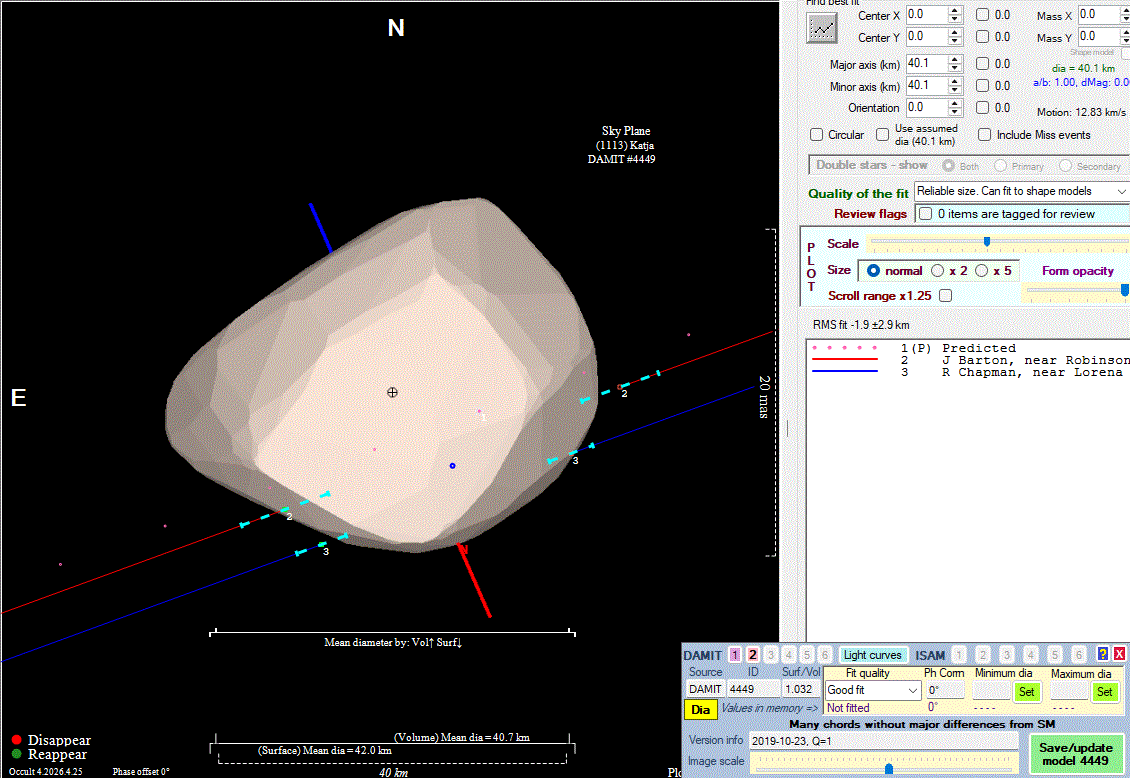This screenshot has width=1130, height=778.
Task: Click the Ph Corrn input field
Action: pyautogui.click(x=945, y=690)
